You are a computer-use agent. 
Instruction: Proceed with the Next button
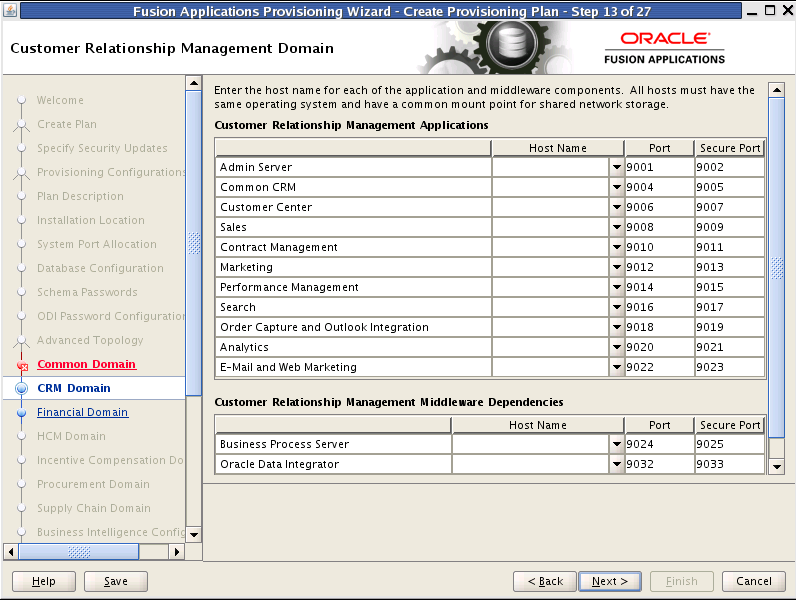[x=610, y=581]
